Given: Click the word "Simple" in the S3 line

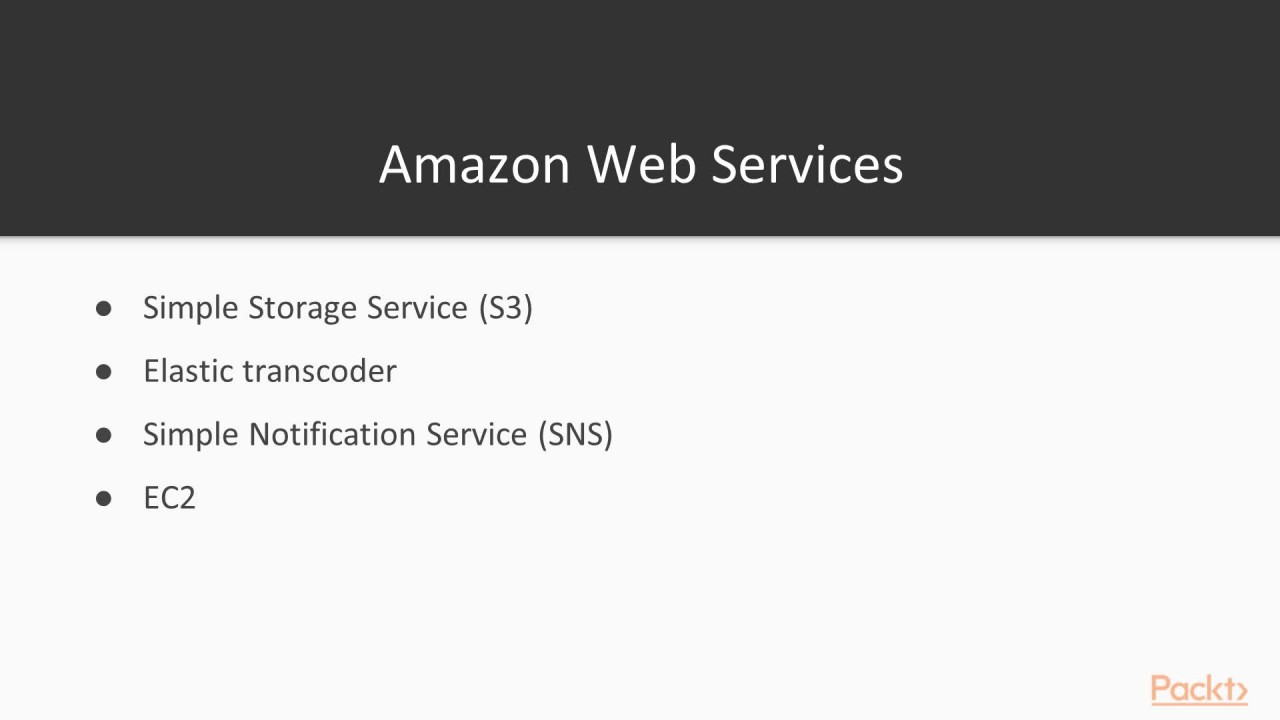Looking at the screenshot, I should click(191, 308).
